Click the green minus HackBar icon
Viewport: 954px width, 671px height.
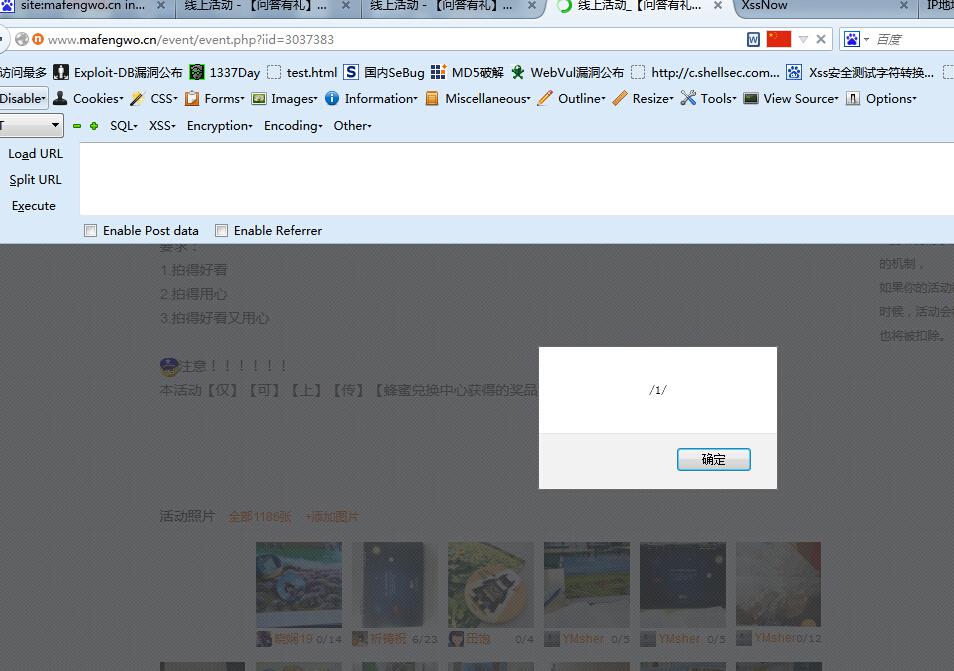tap(77, 126)
